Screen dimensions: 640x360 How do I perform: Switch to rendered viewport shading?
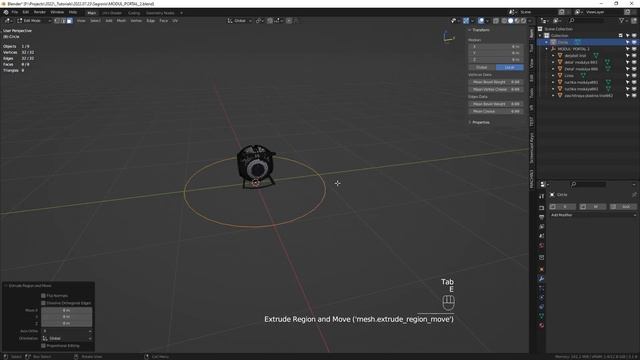click(x=523, y=20)
